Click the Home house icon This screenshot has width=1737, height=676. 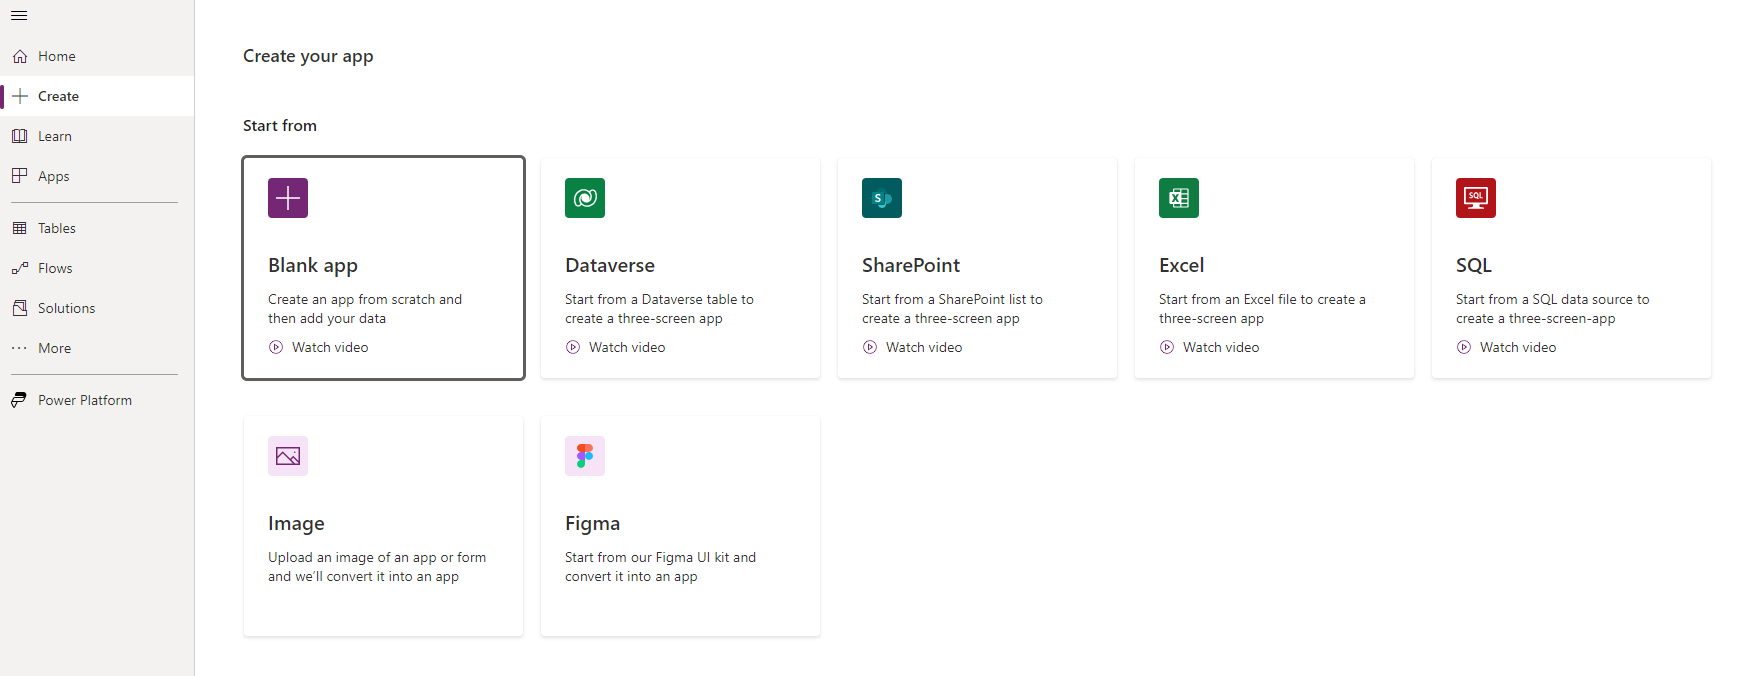click(x=20, y=56)
